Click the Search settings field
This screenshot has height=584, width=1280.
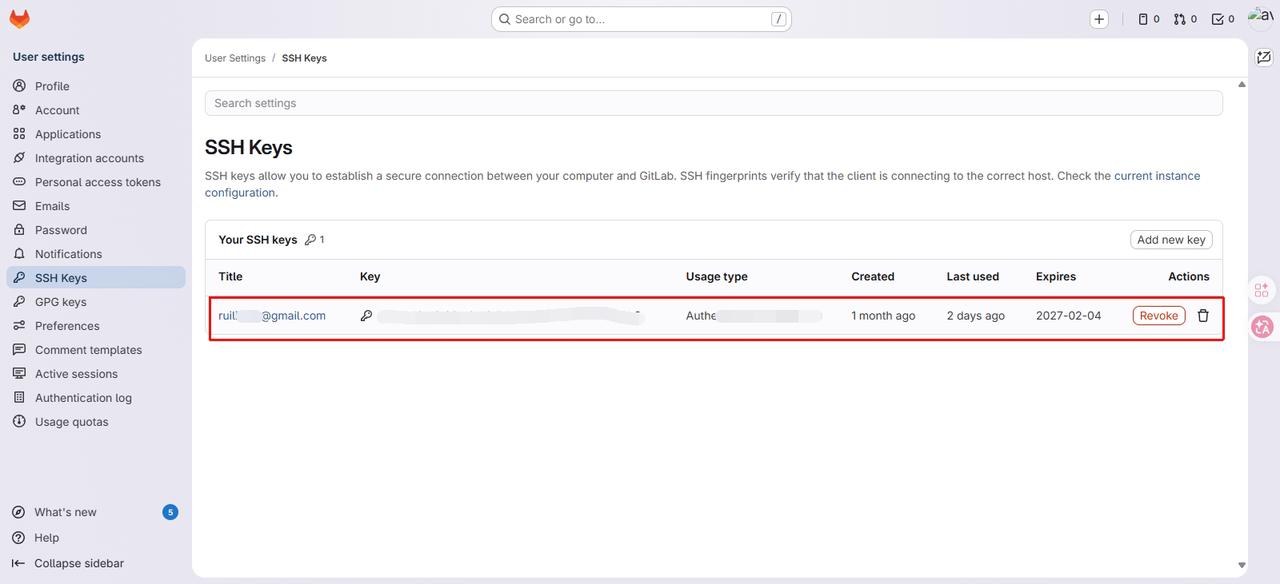[713, 103]
